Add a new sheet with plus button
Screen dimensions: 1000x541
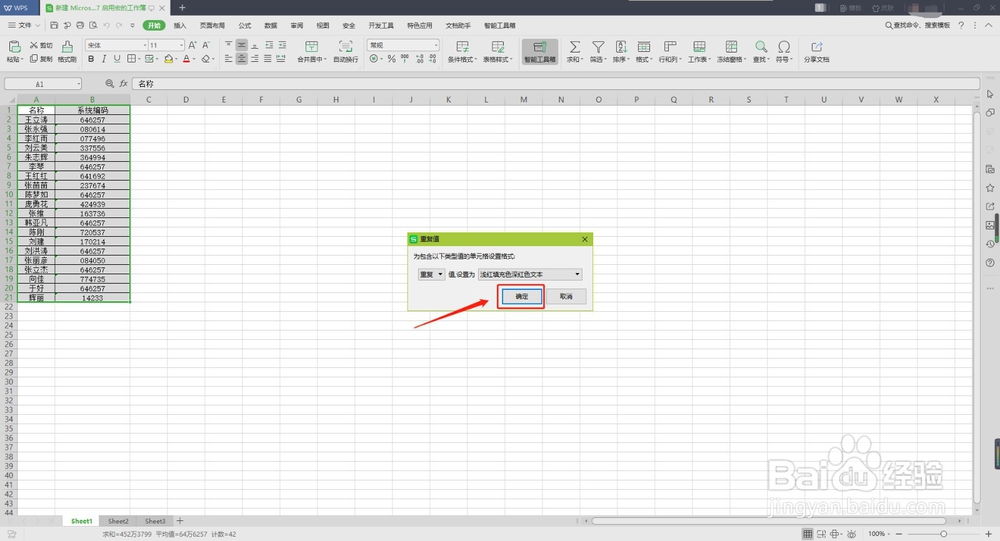coord(180,521)
